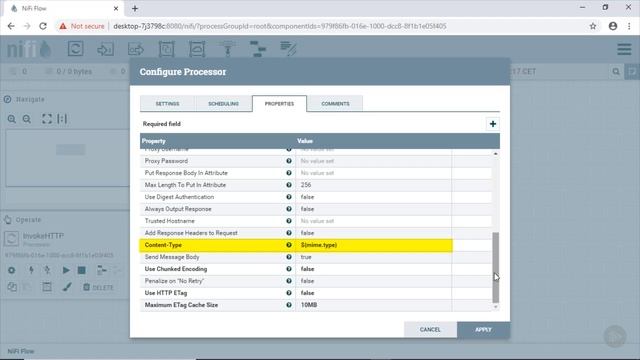640x360 pixels.
Task: Open help for Maximum ETag Cache Size
Action: click(x=289, y=305)
